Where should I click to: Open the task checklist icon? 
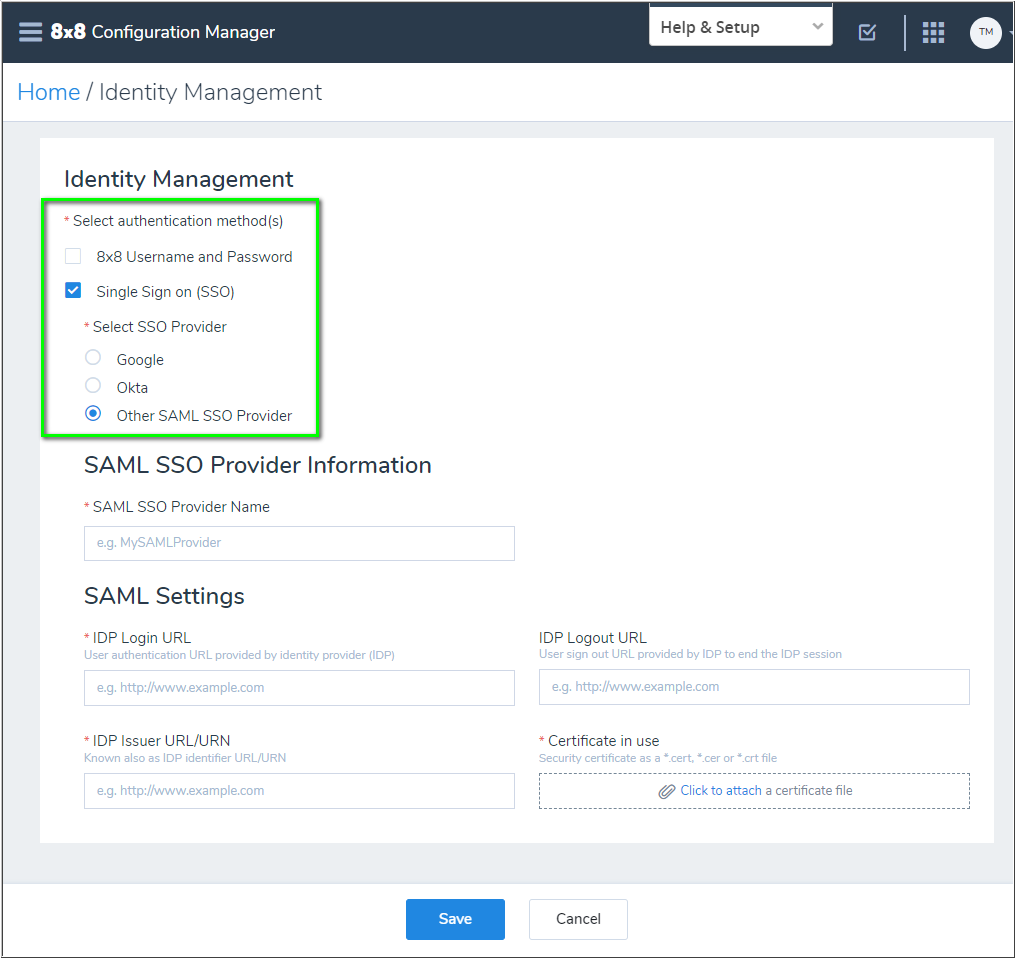tap(867, 32)
